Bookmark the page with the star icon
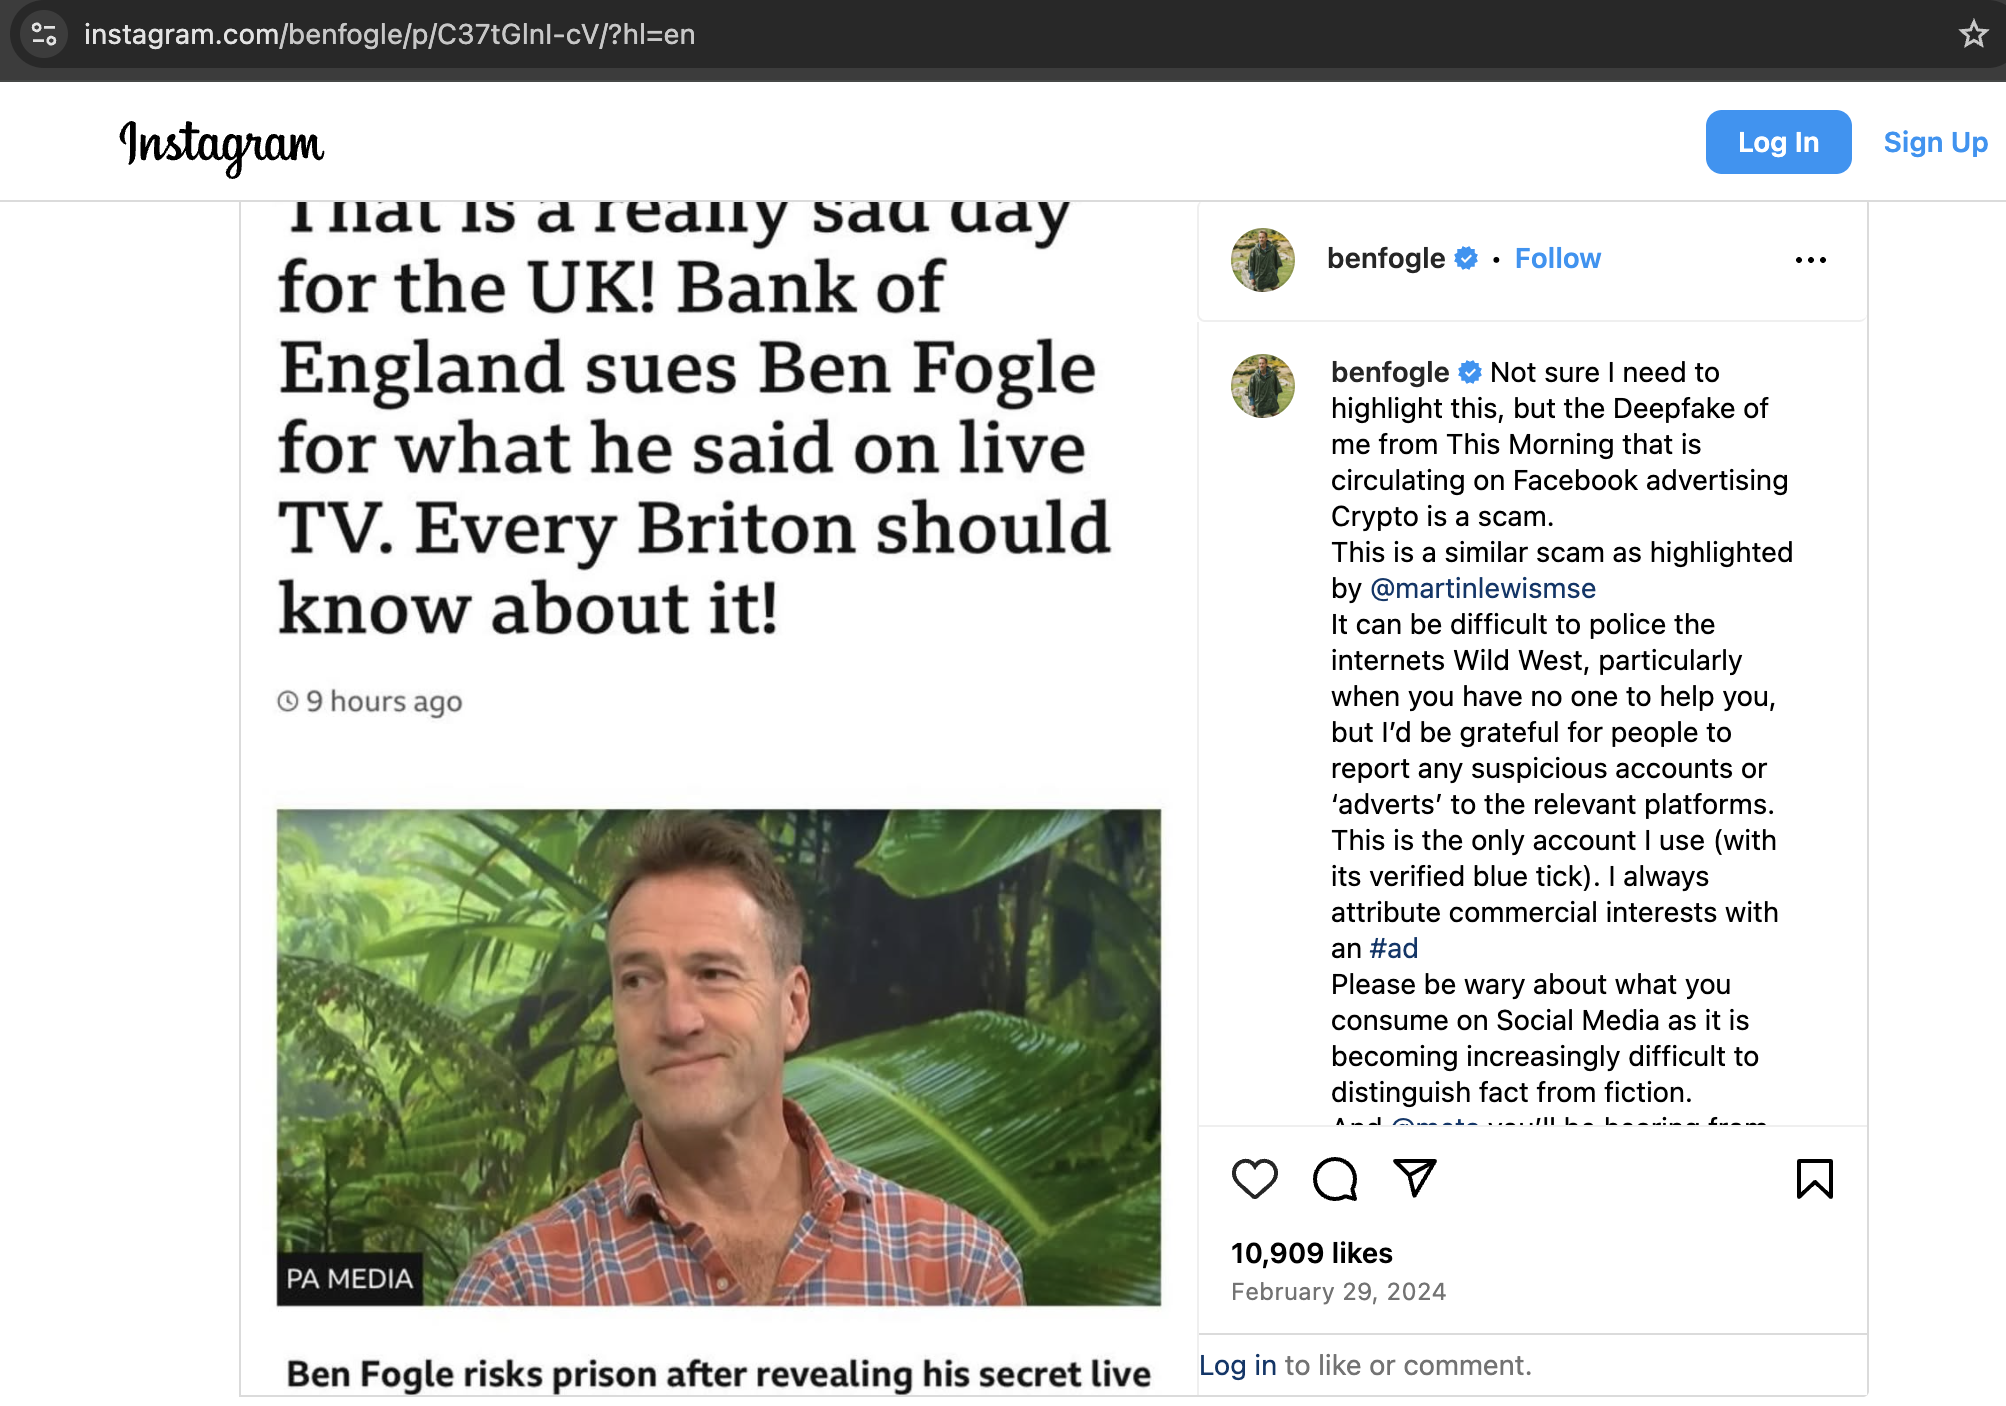 [x=1972, y=34]
